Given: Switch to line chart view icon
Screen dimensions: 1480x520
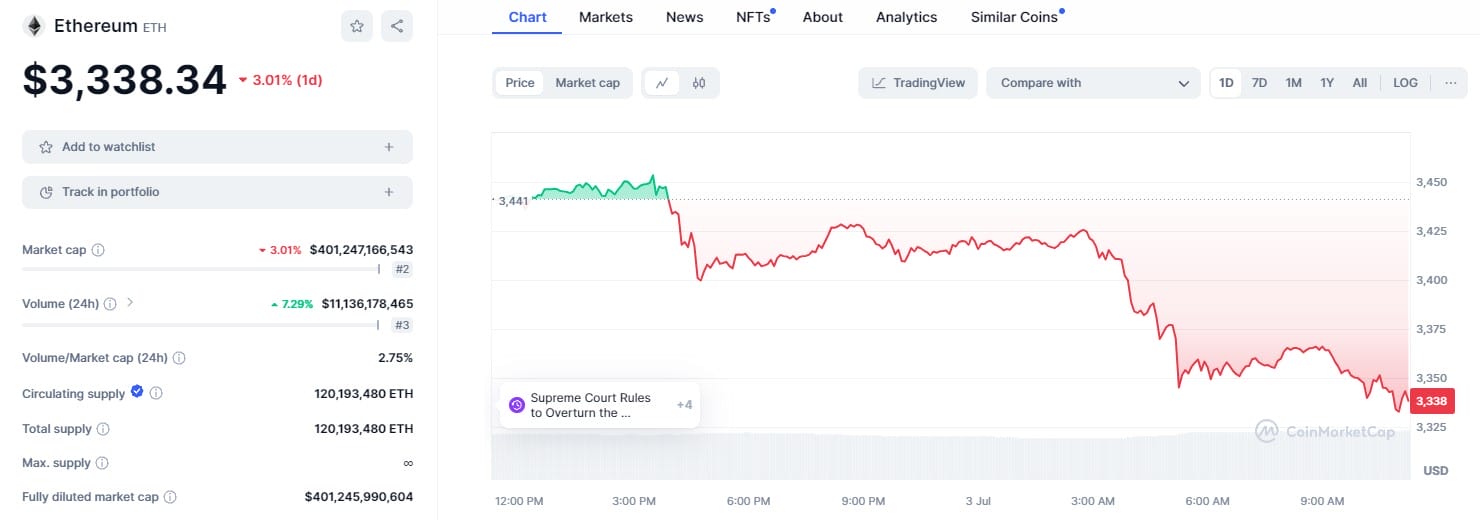Looking at the screenshot, I should [x=662, y=83].
